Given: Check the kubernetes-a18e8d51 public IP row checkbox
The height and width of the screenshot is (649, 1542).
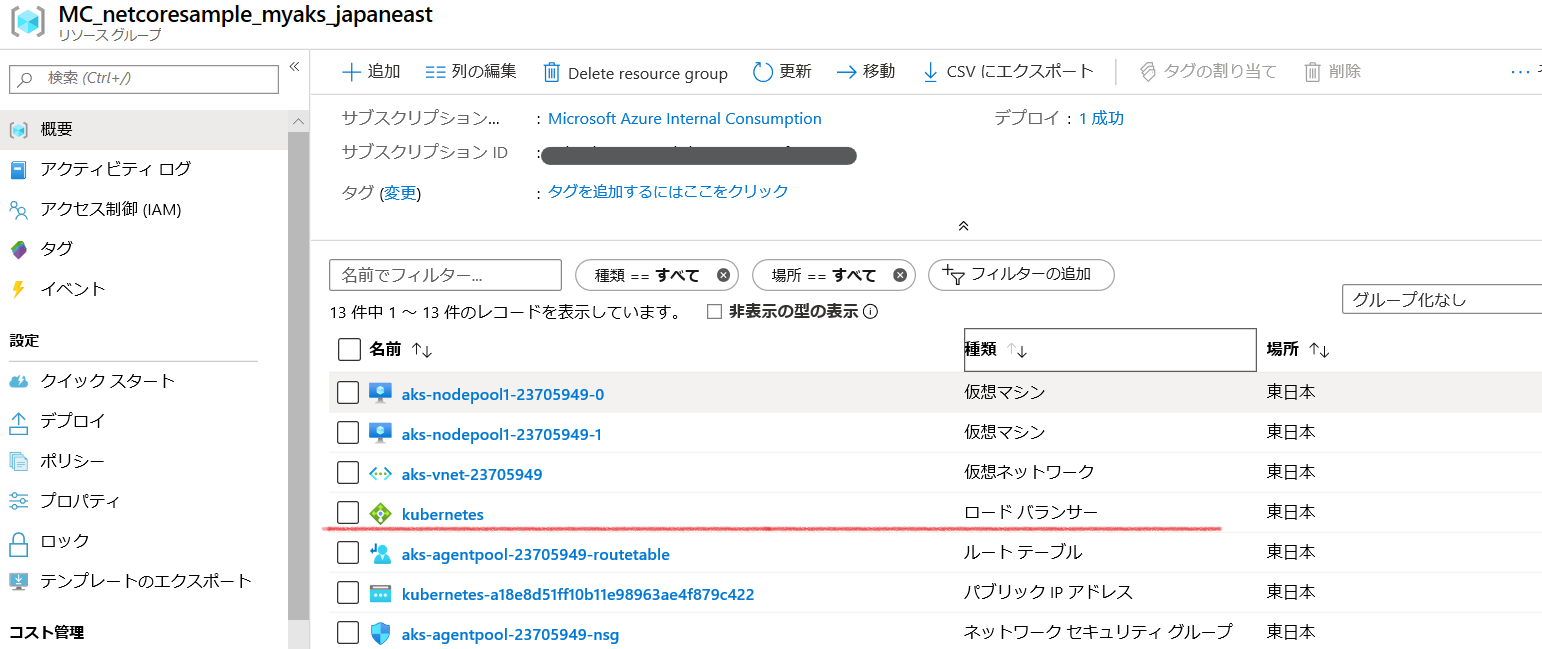Looking at the screenshot, I should (348, 593).
